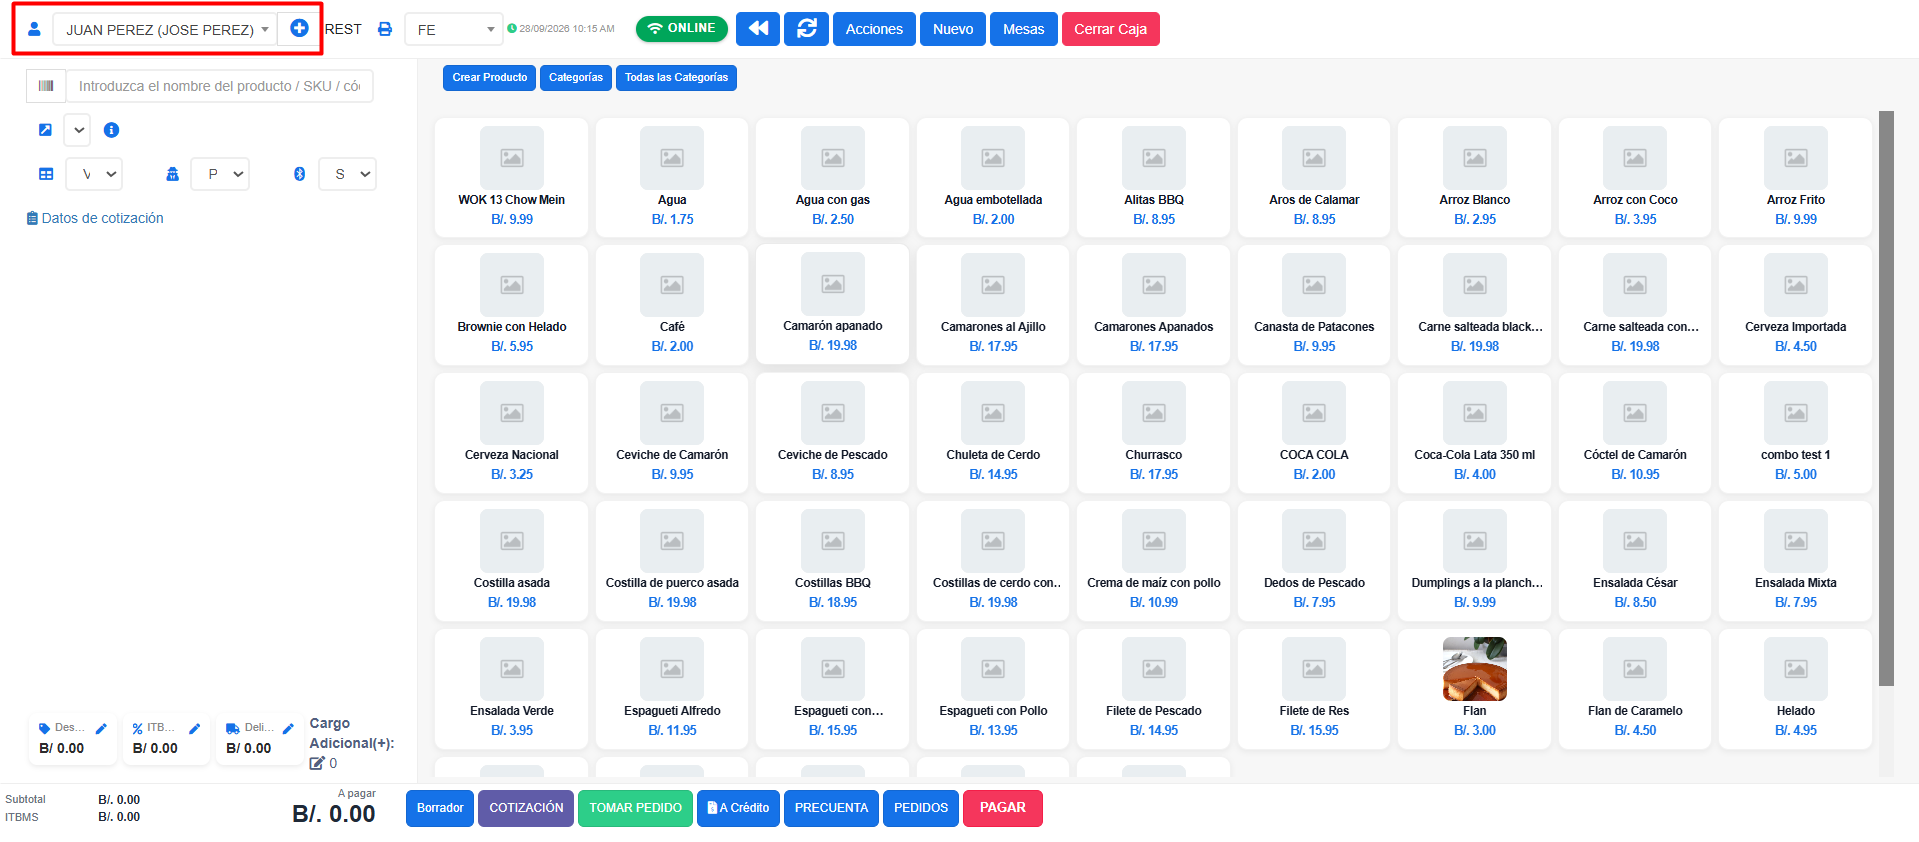Click the Bluetooth icon
The width and height of the screenshot is (1919, 842).
point(299,174)
